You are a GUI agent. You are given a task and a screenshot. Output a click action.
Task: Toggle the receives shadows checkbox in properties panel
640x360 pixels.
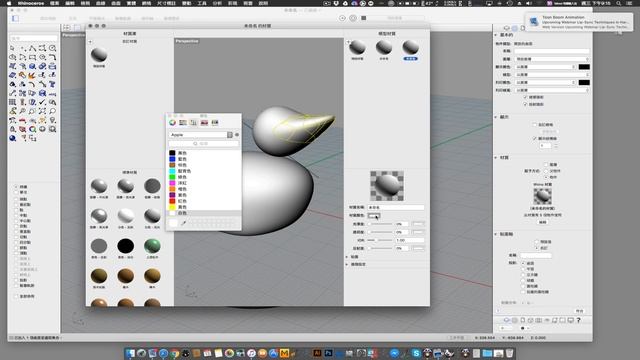tap(525, 104)
